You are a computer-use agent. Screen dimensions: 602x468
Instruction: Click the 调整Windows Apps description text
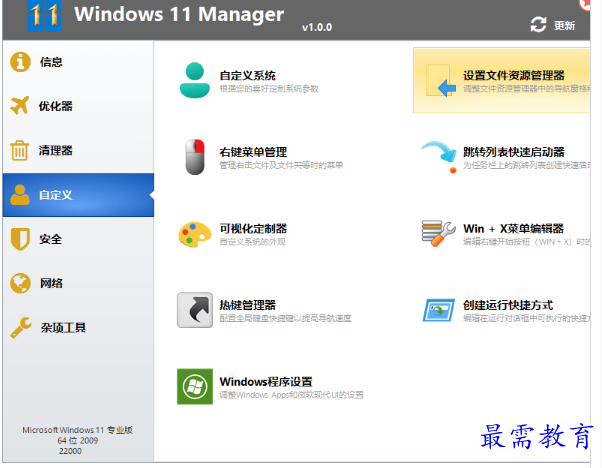point(292,395)
